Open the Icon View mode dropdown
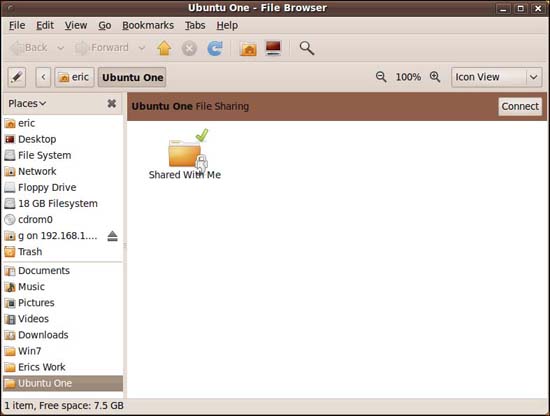Image resolution: width=550 pixels, height=416 pixels. [496, 77]
